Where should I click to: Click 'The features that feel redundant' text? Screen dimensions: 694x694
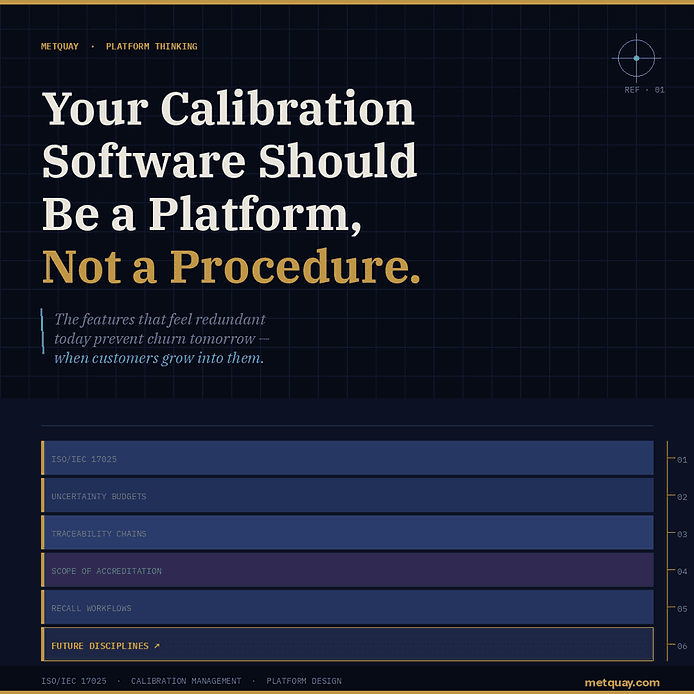click(x=160, y=319)
